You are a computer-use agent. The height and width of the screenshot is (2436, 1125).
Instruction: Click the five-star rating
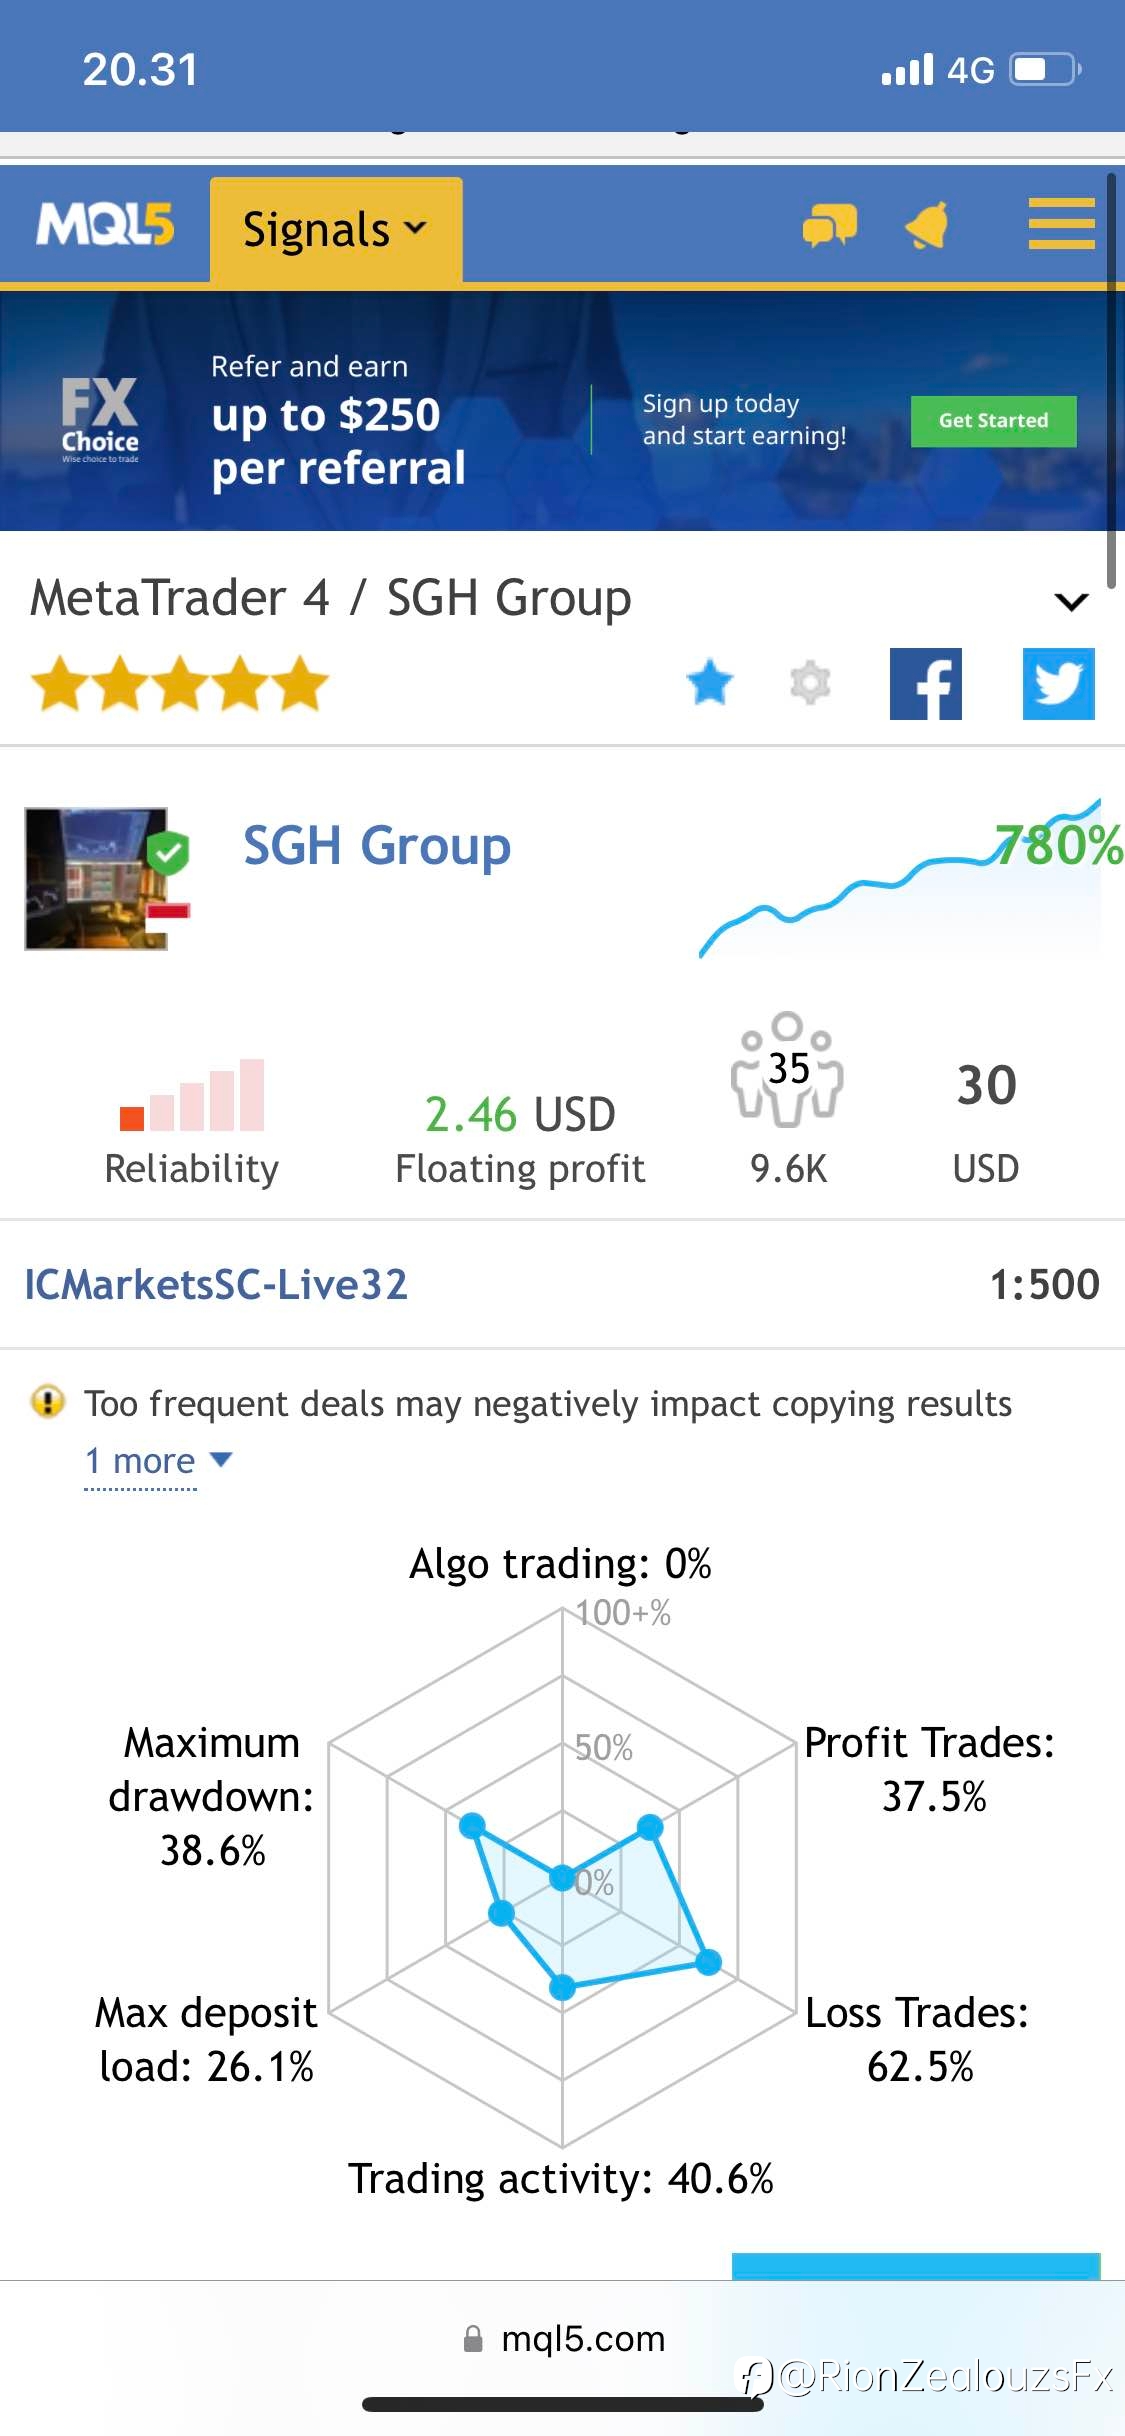pyautogui.click(x=180, y=684)
